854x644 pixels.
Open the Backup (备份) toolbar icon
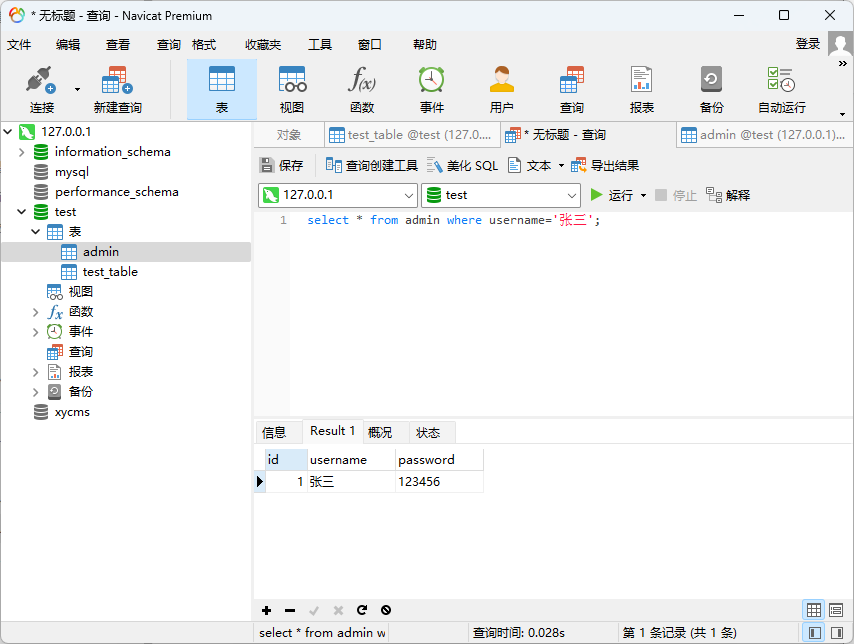coord(712,89)
